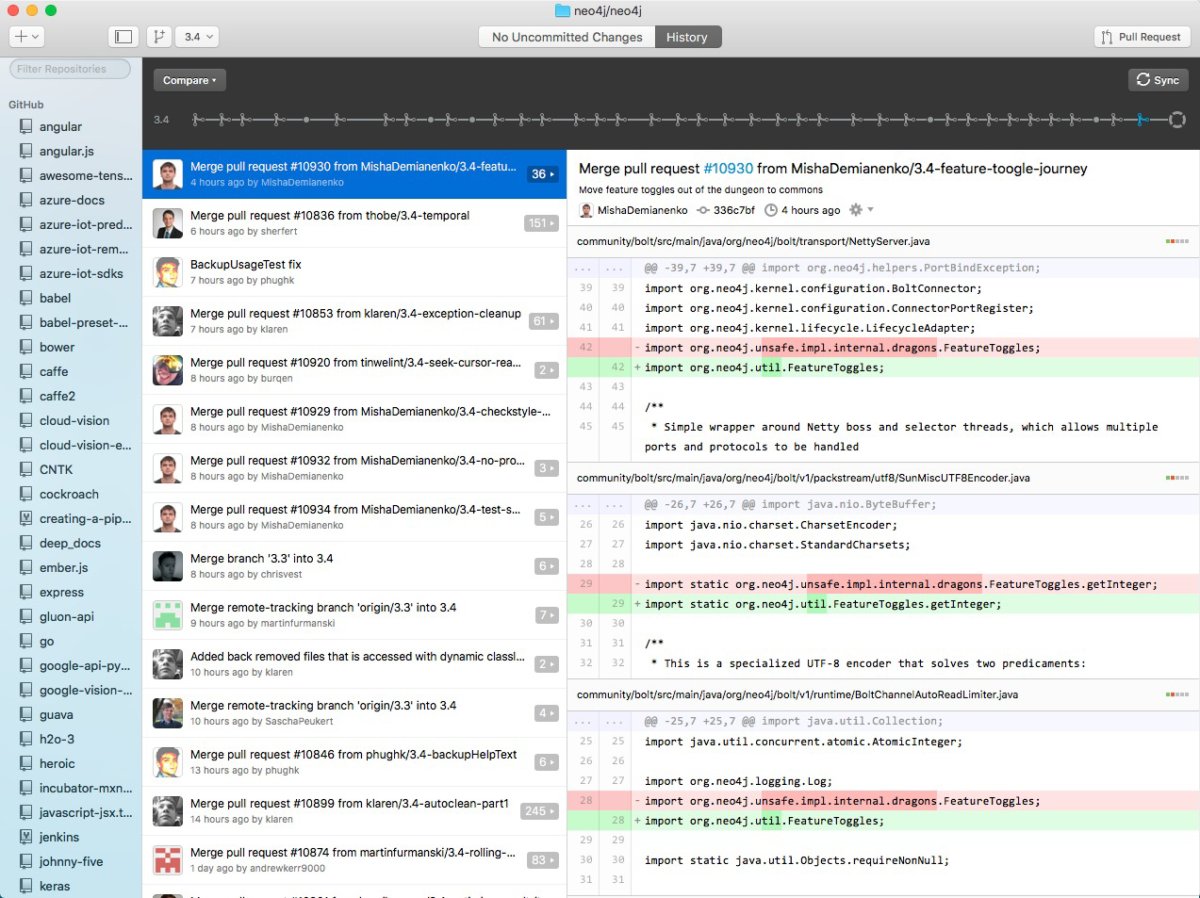The image size is (1200, 898).
Task: Toggle the sidebar visibility icon
Action: click(x=123, y=36)
